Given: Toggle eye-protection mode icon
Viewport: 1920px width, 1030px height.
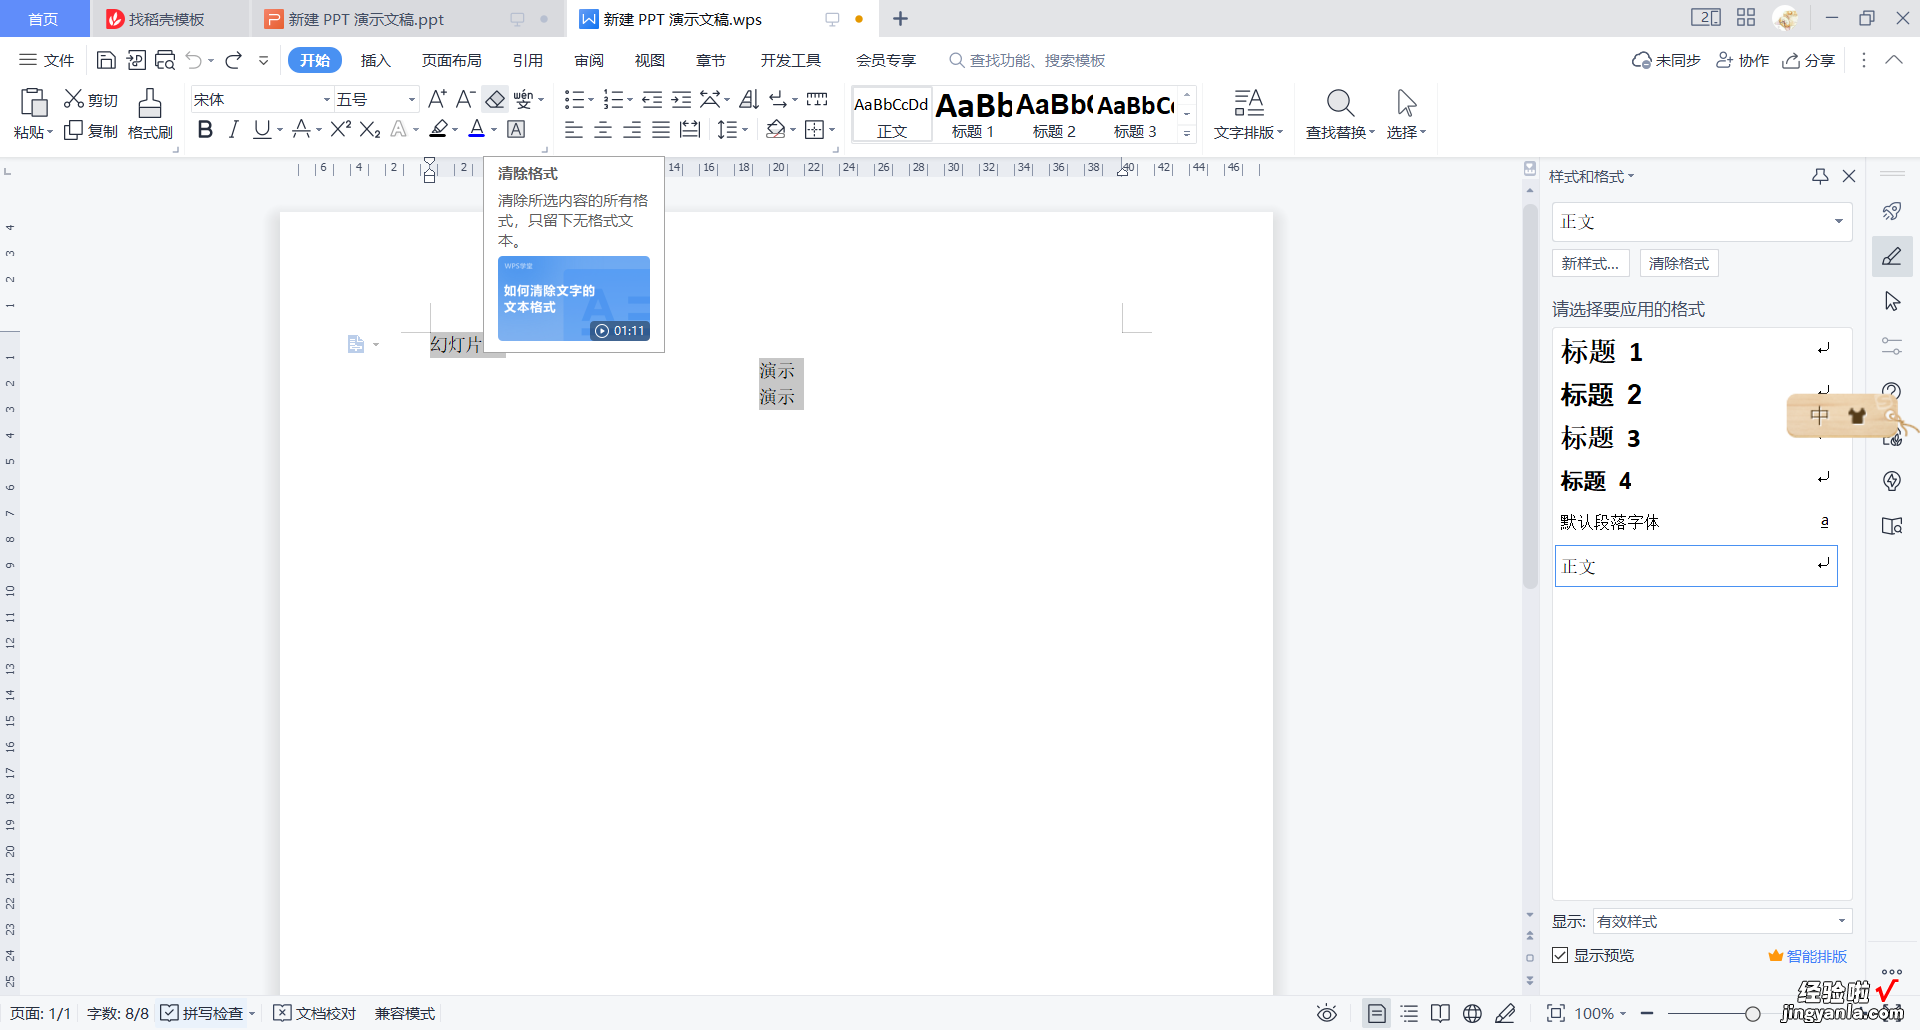Looking at the screenshot, I should tap(1327, 1013).
